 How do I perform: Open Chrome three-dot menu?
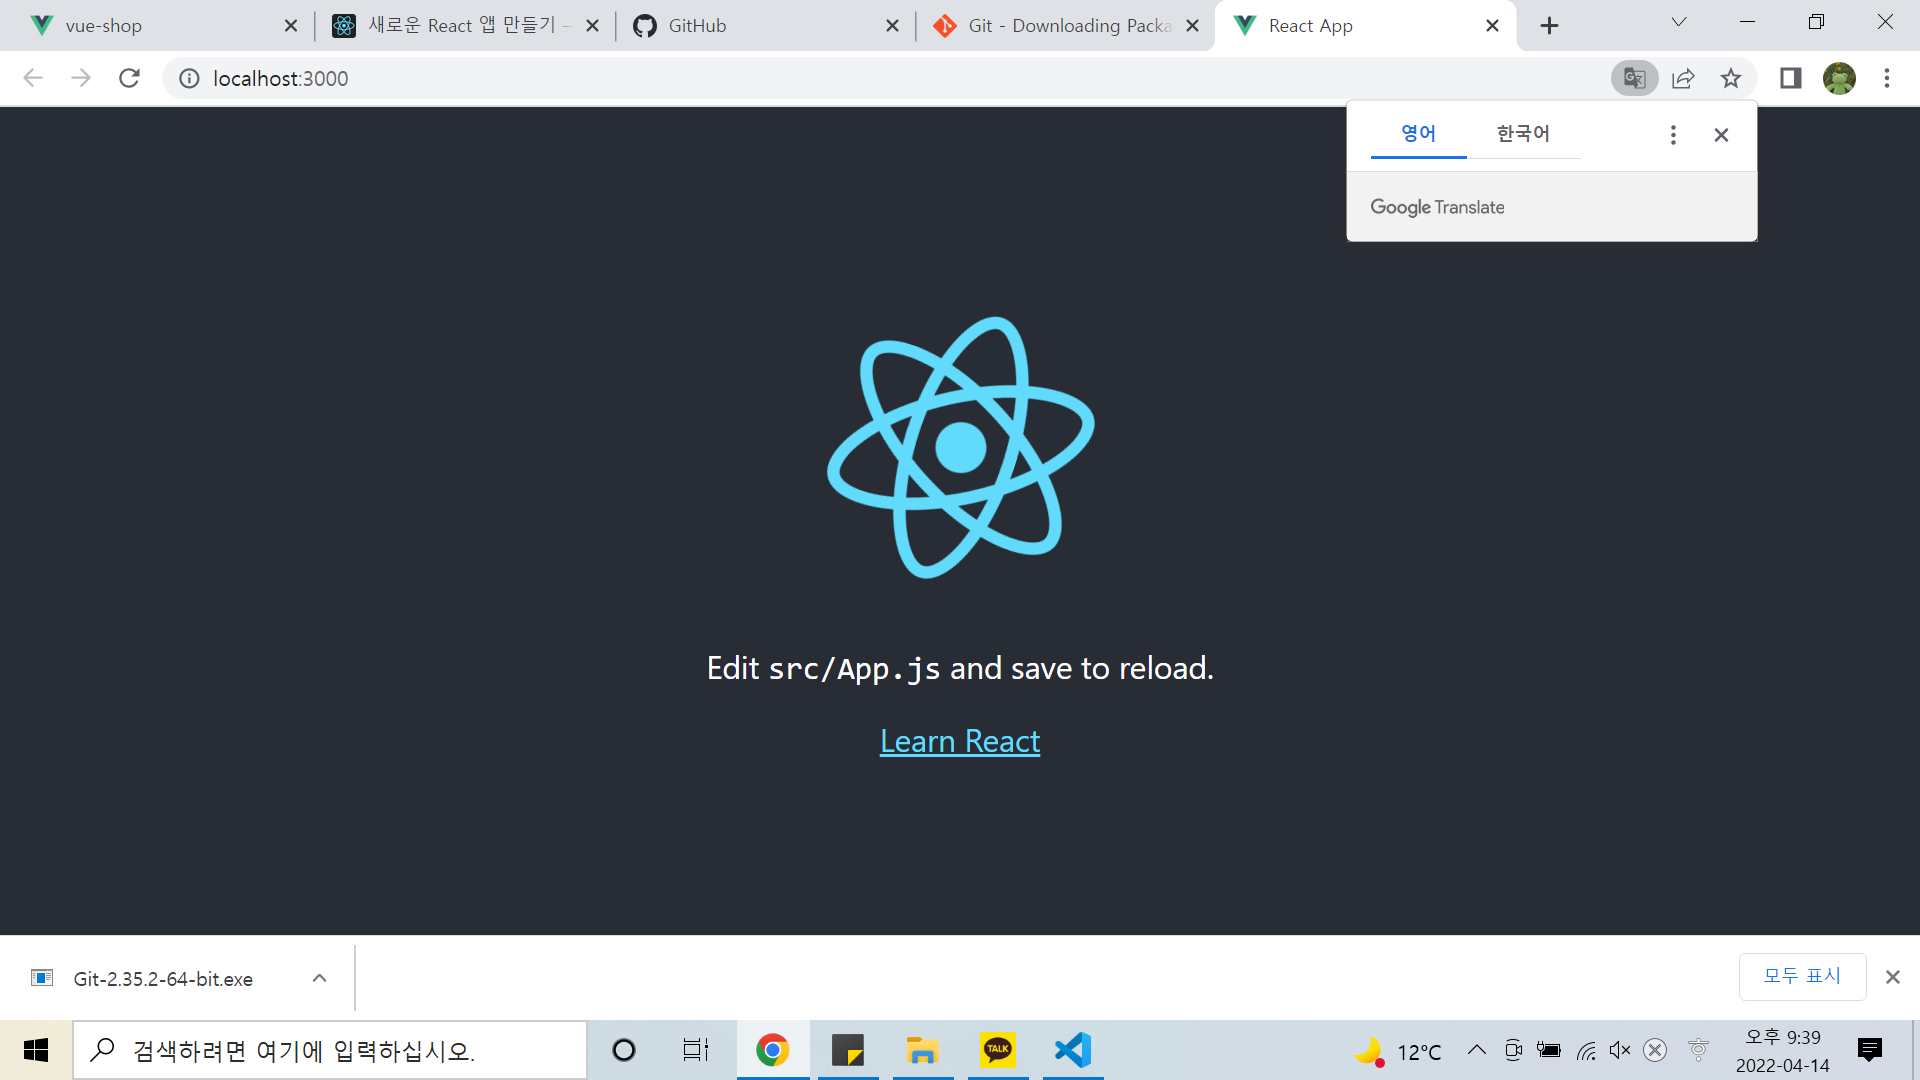click(x=1887, y=78)
